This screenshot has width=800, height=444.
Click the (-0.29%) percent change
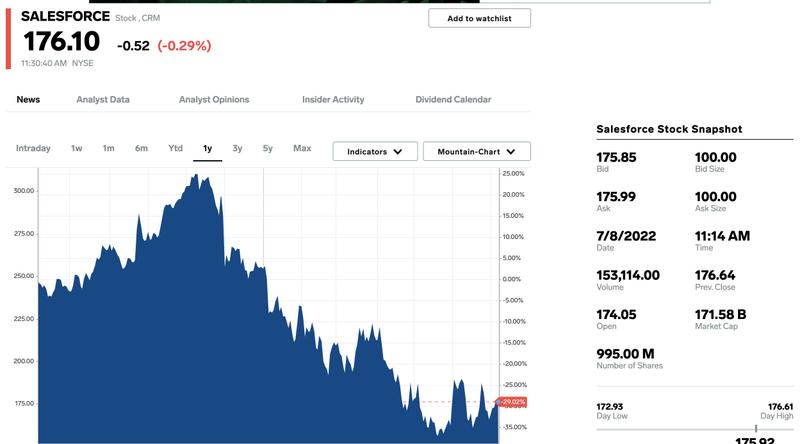(184, 46)
